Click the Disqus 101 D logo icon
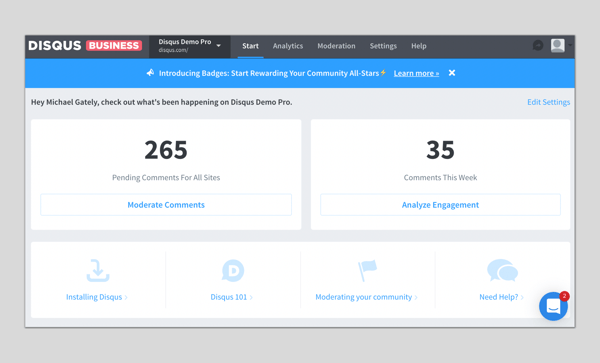Screen dimensions: 600x363 coord(233,270)
